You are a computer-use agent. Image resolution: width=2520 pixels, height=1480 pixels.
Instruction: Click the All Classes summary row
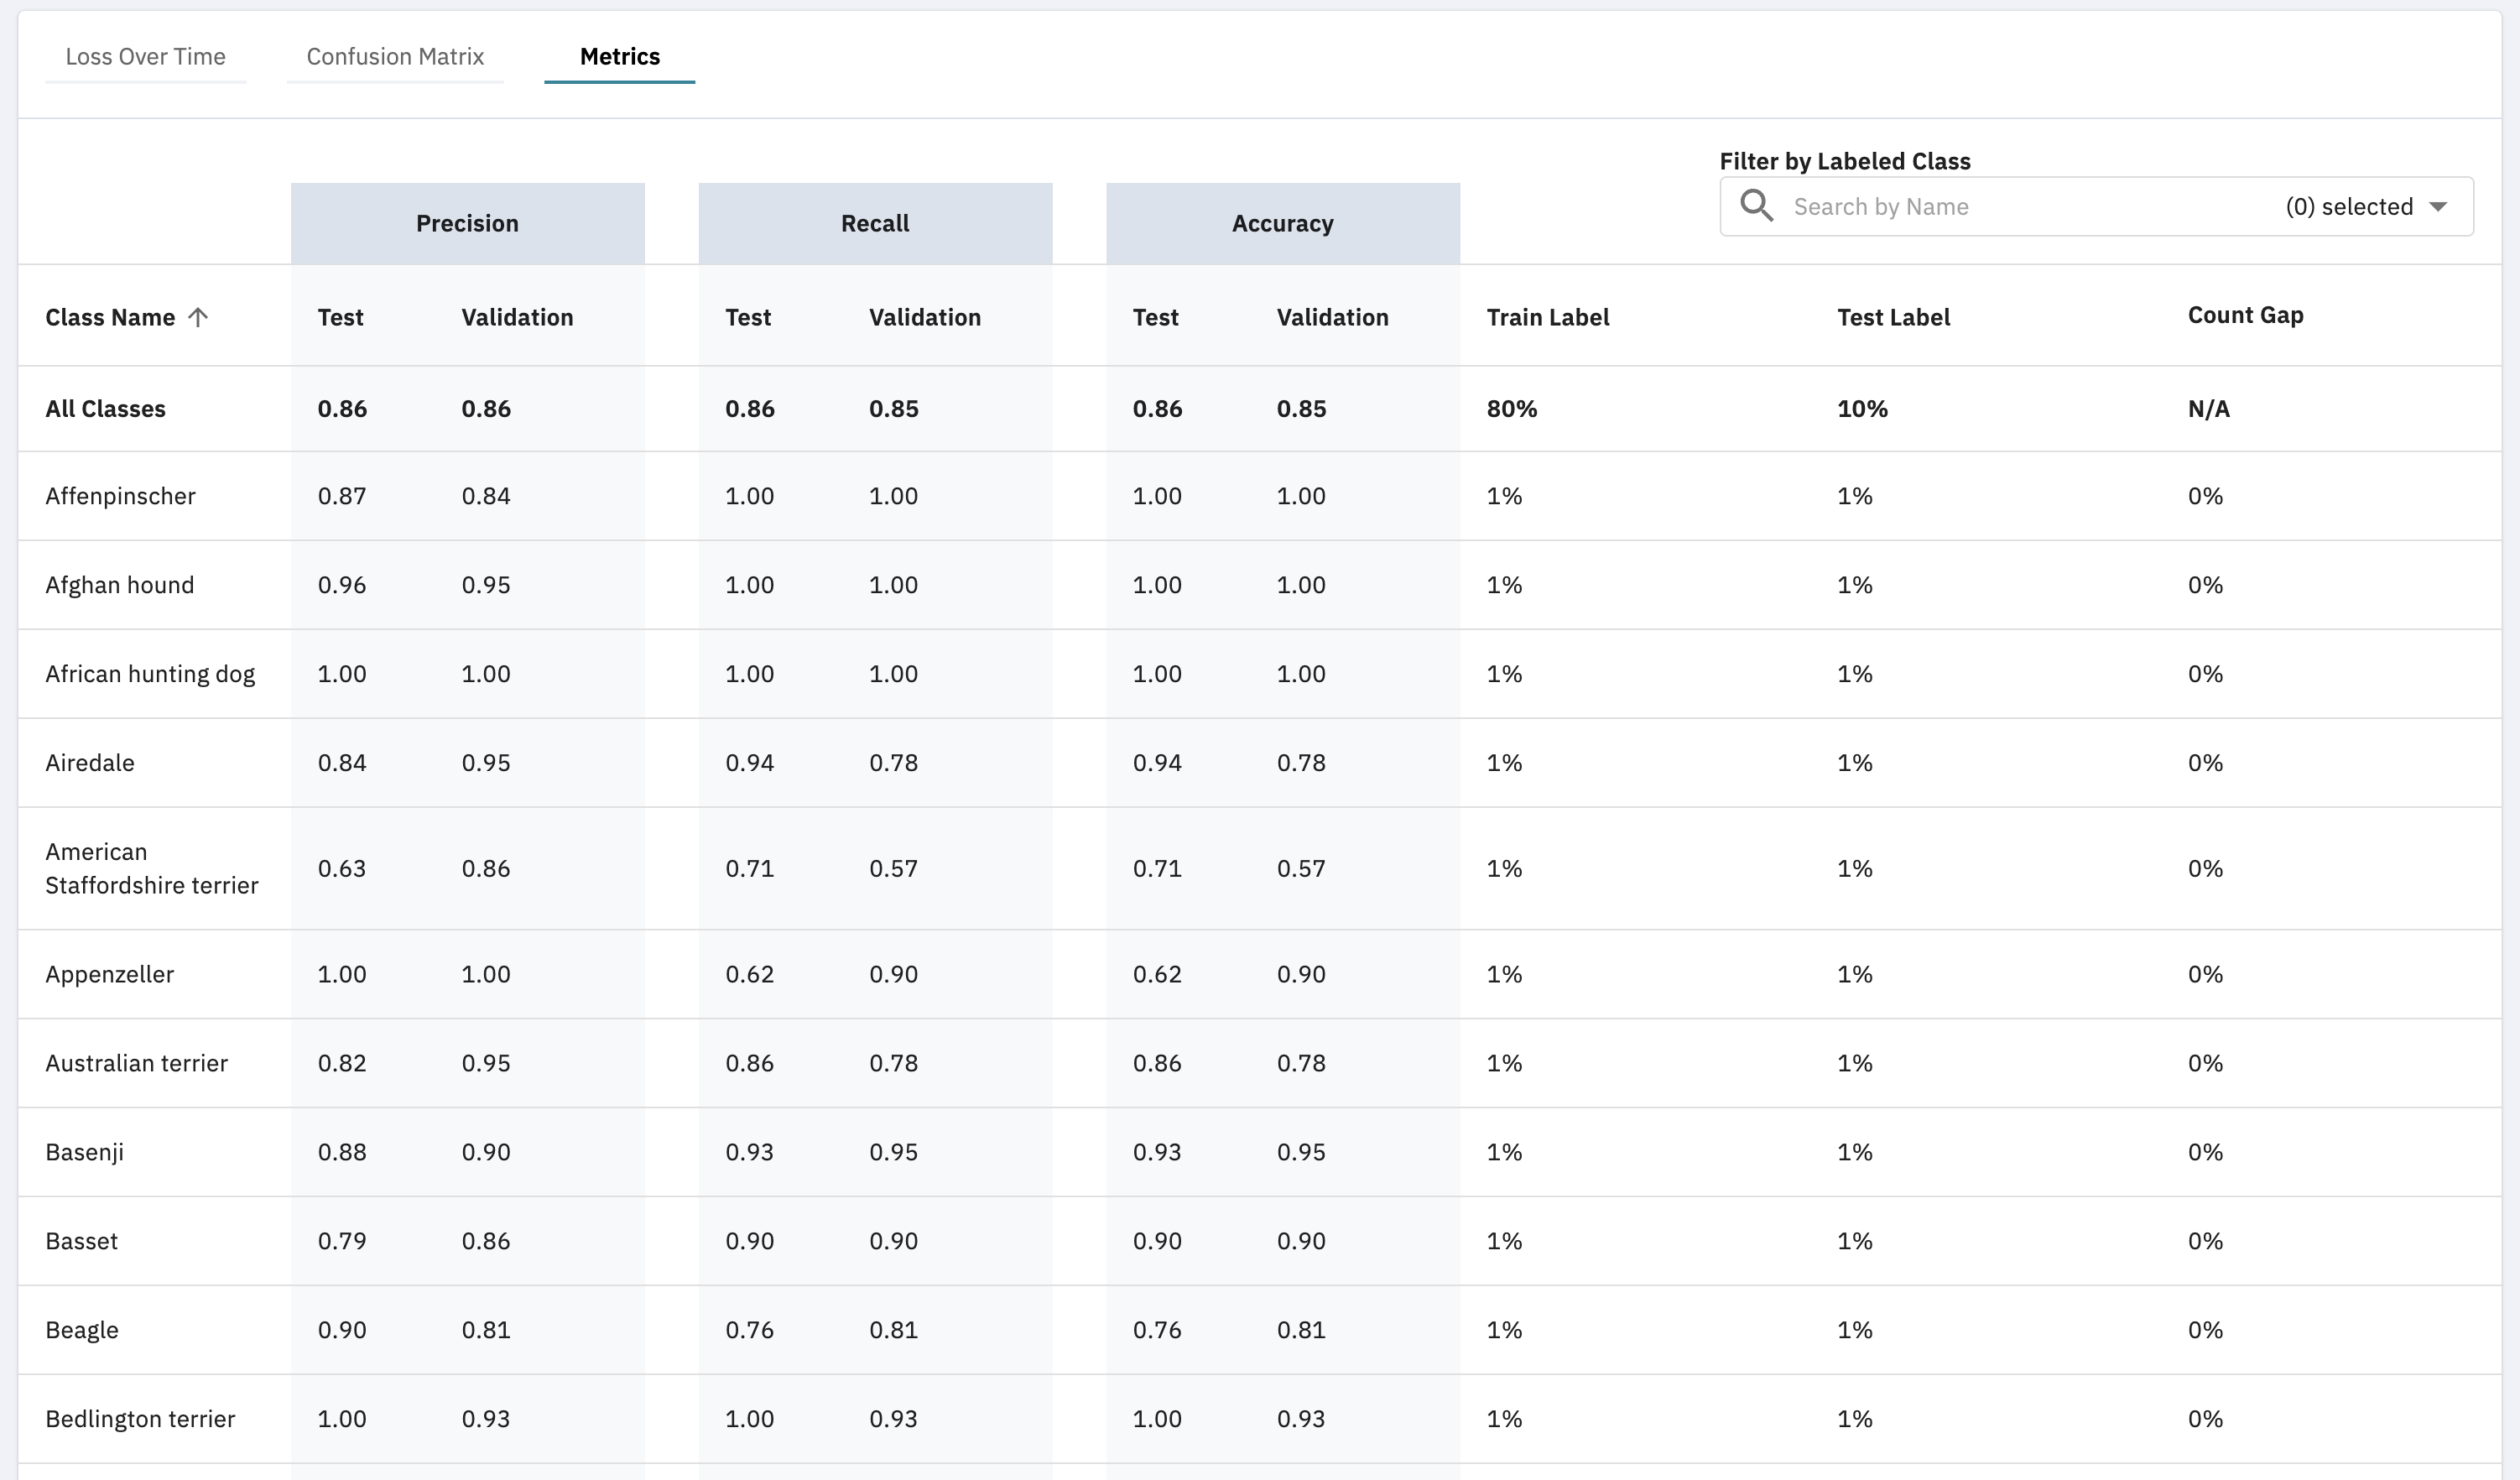(105, 409)
